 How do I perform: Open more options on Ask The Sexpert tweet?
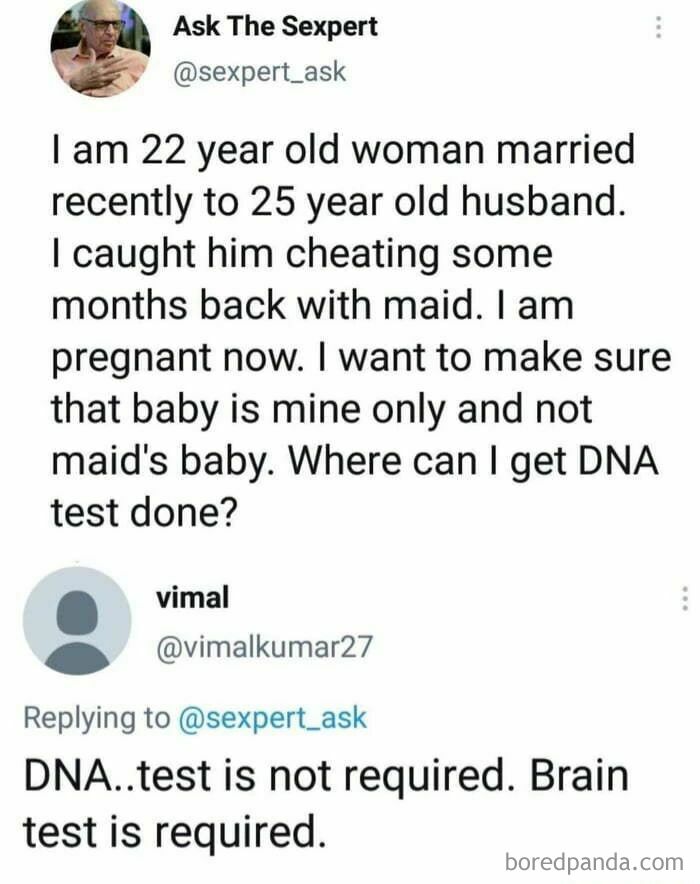[x=659, y=28]
